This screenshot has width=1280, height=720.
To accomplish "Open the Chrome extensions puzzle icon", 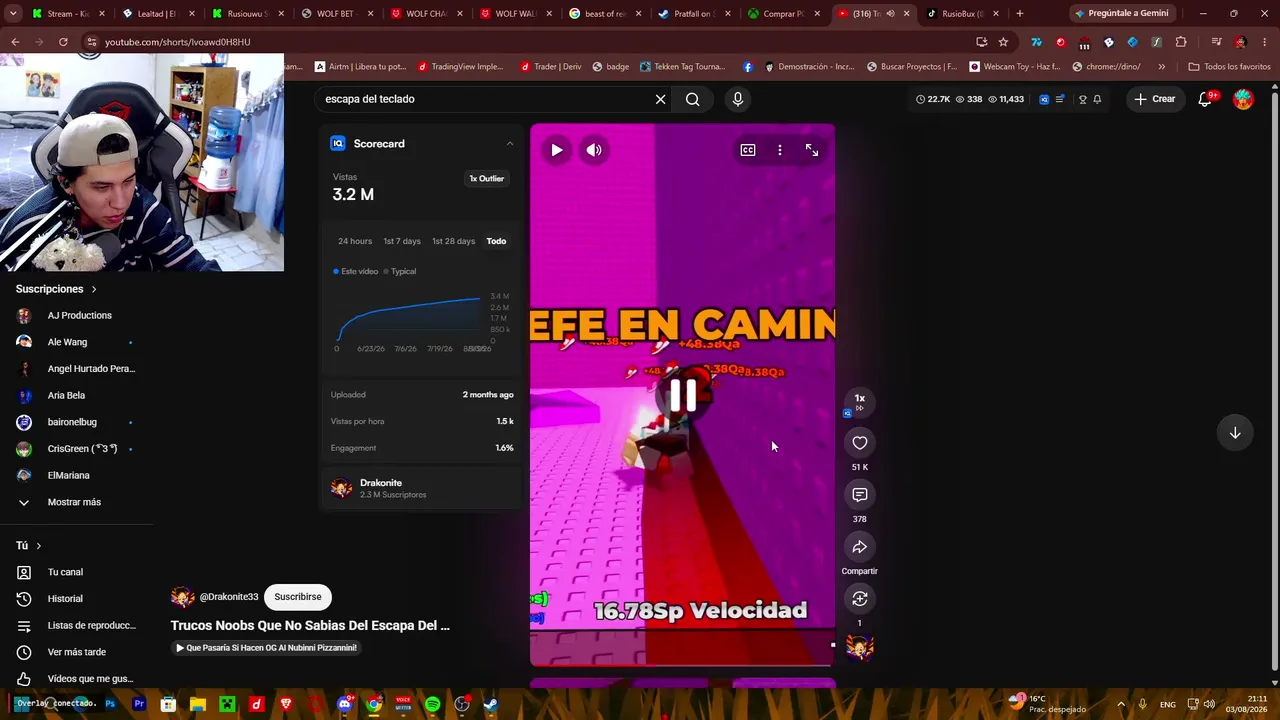I will (1181, 42).
